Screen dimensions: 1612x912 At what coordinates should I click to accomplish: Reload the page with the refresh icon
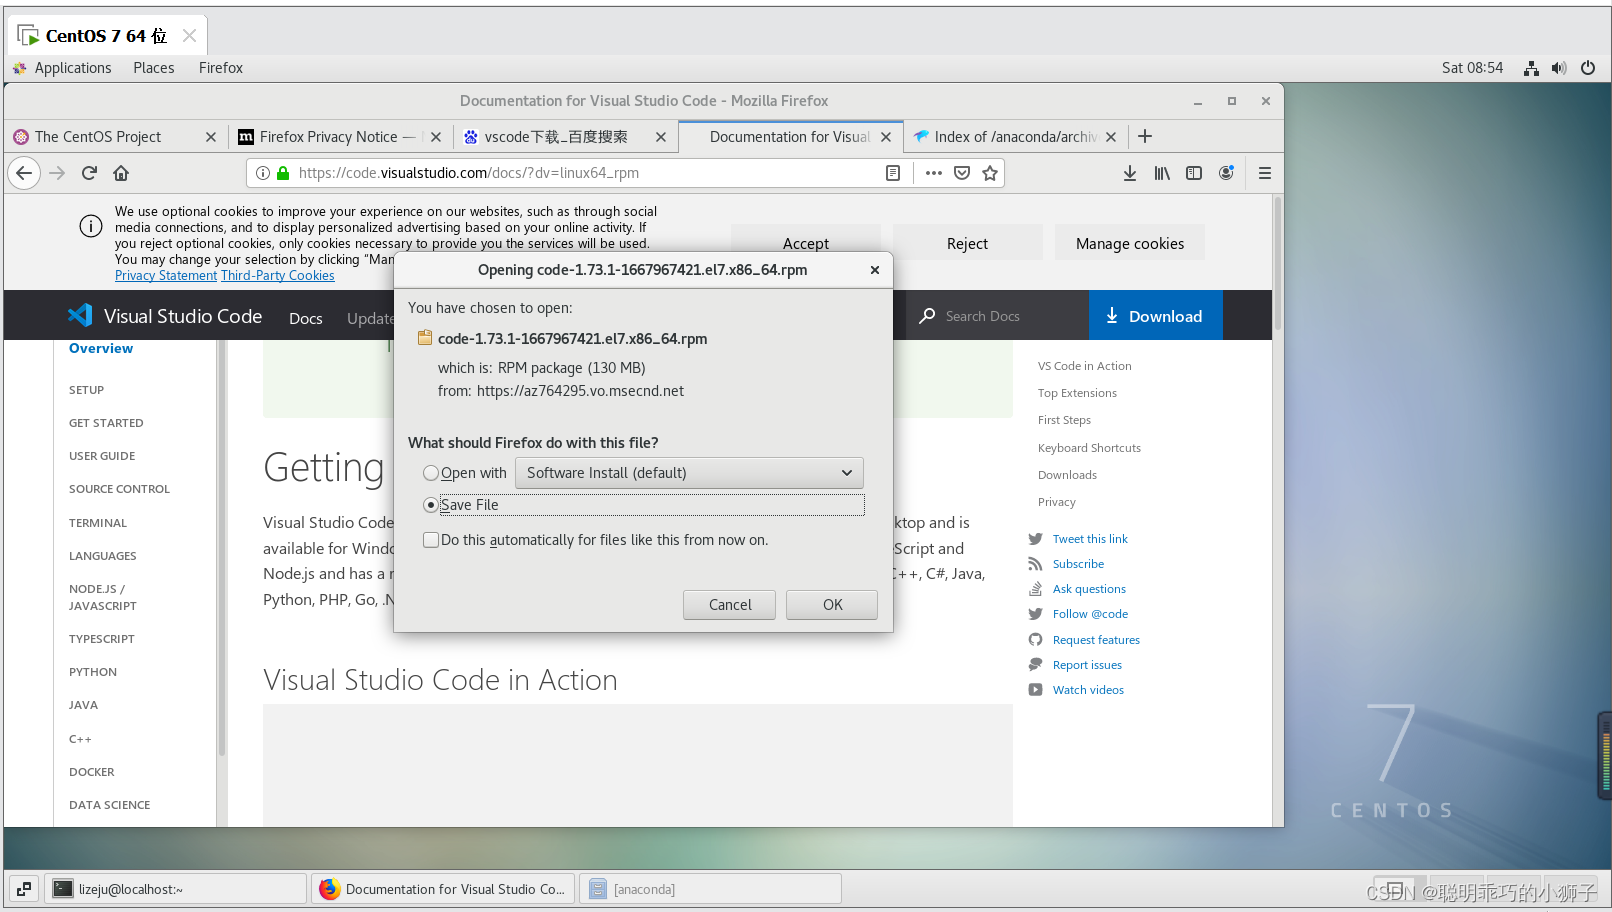tap(88, 172)
